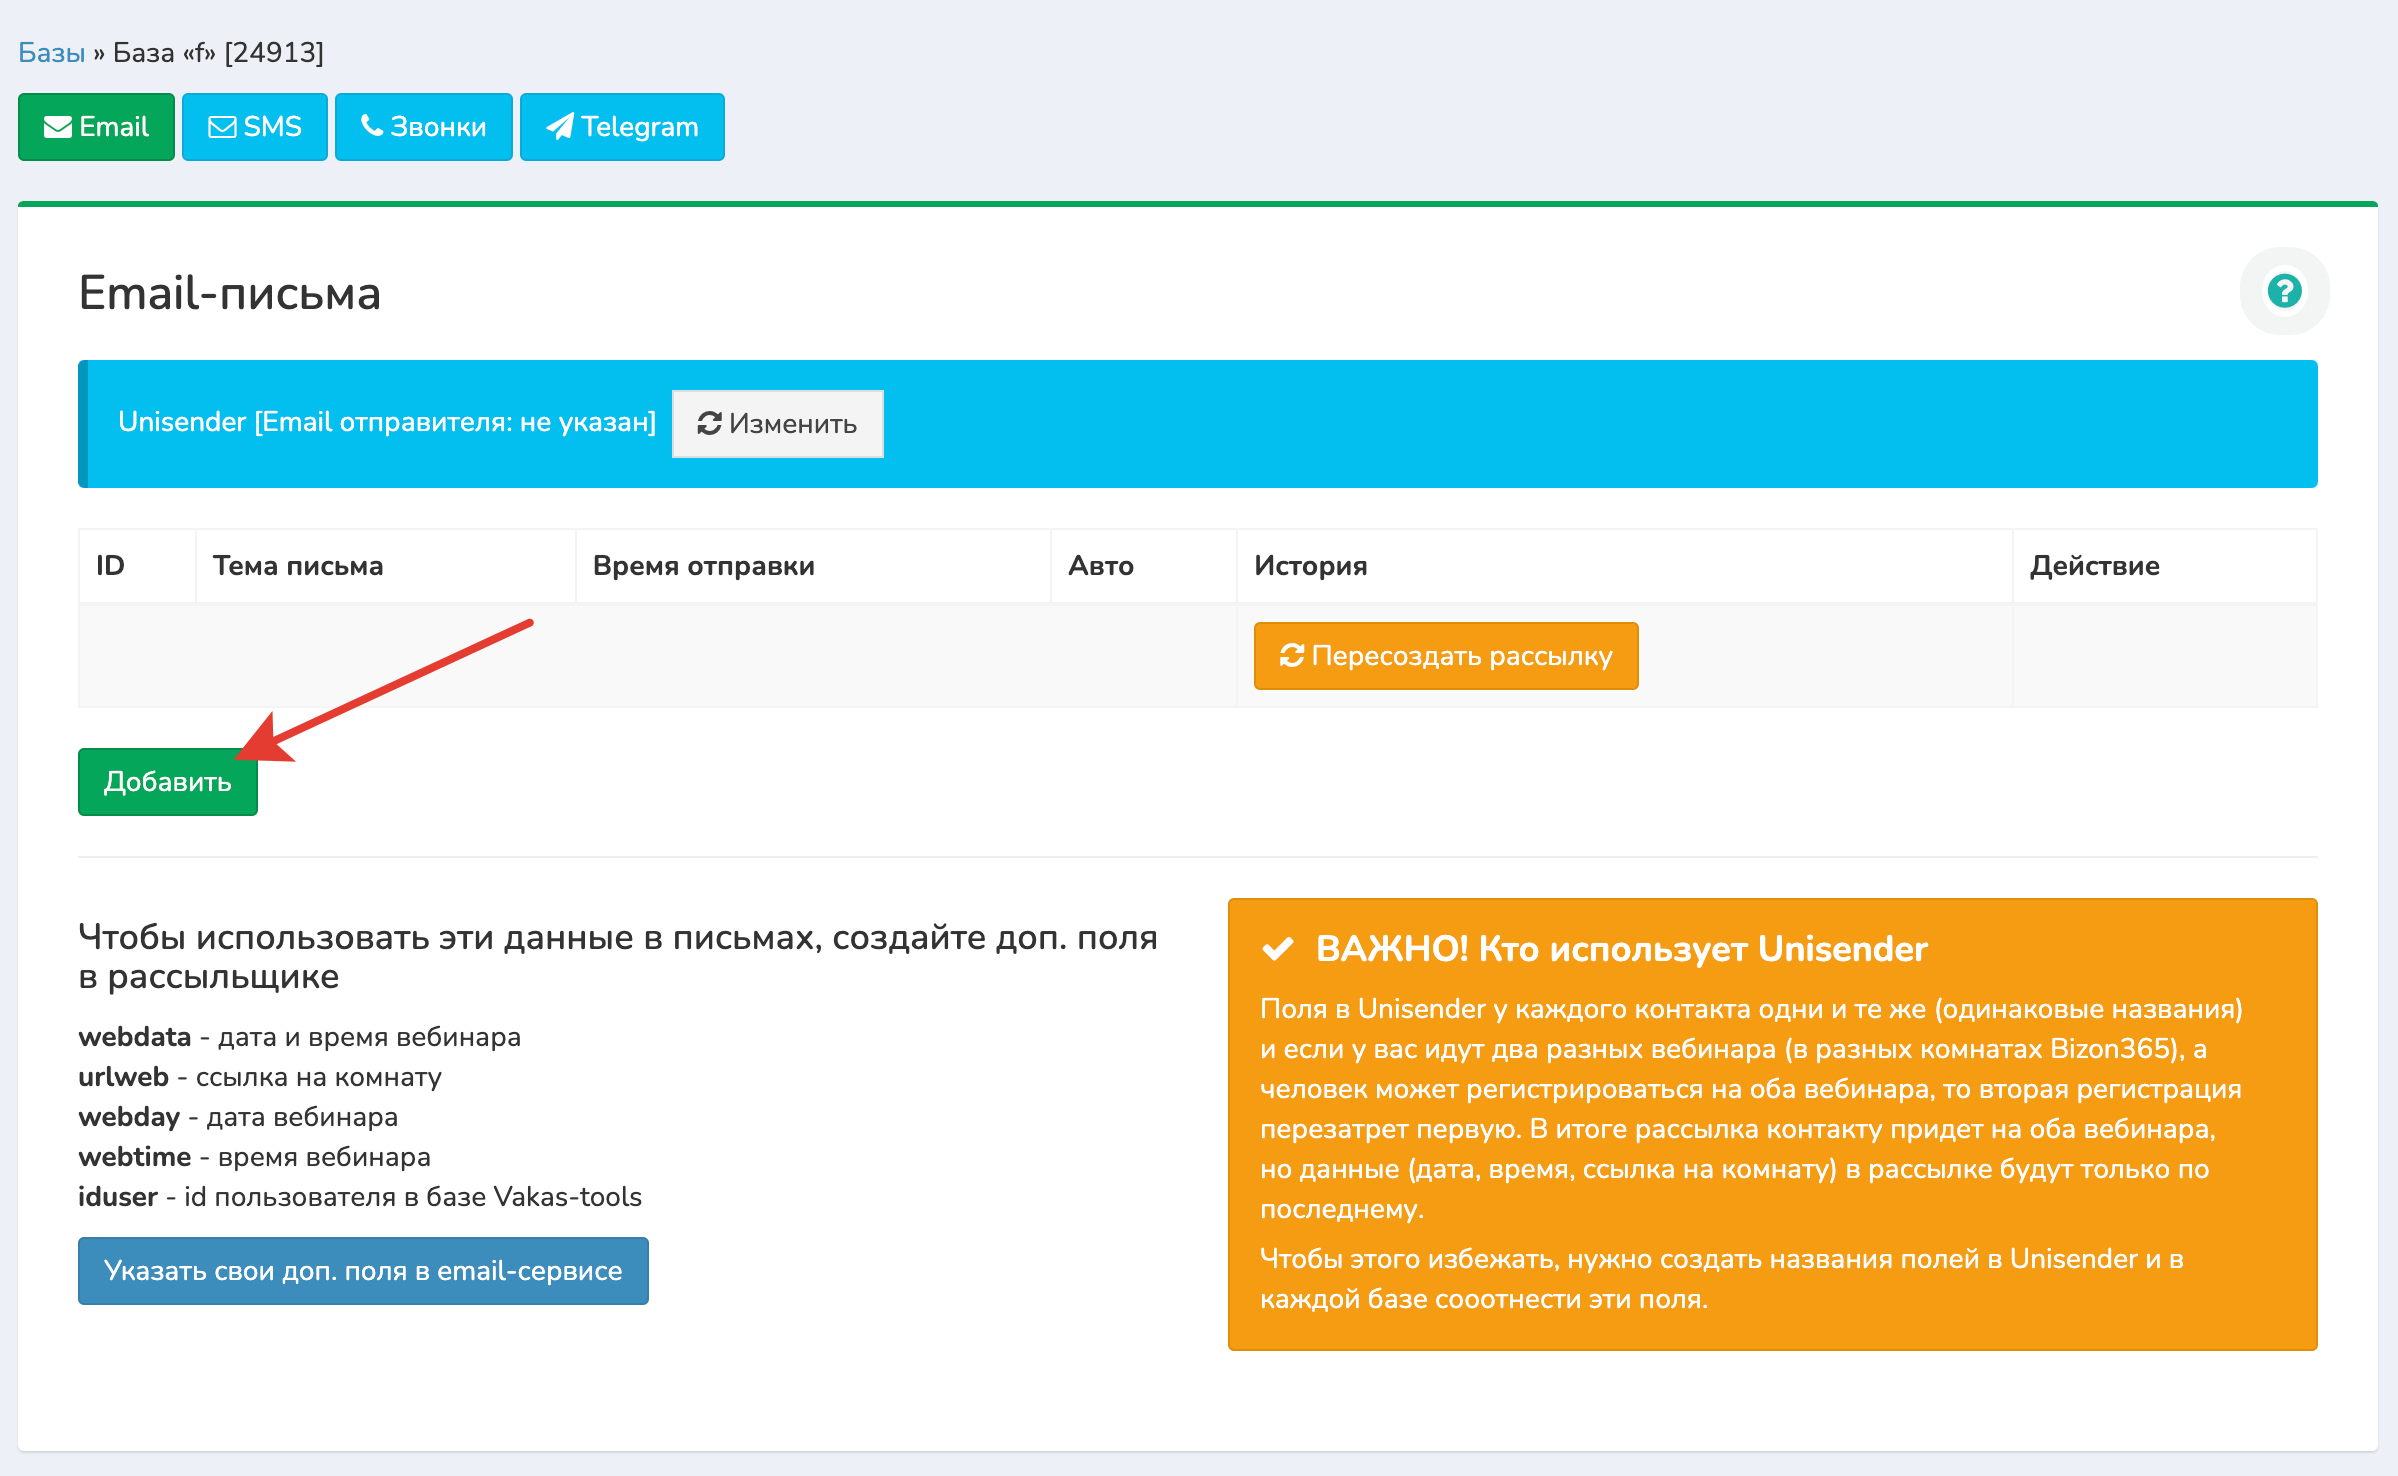Click the Время отправки column header

coord(703,566)
